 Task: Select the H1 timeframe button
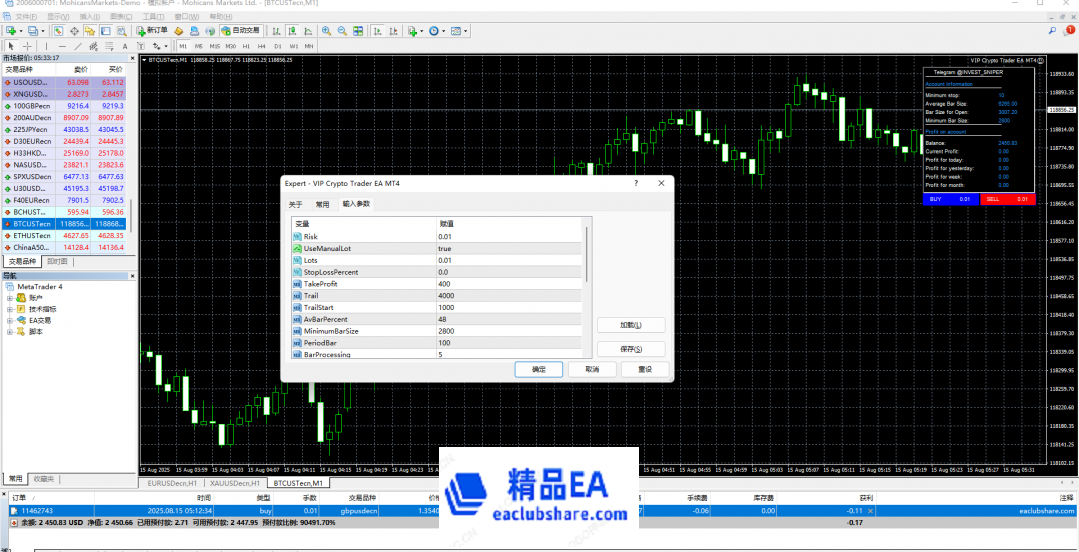[246, 46]
